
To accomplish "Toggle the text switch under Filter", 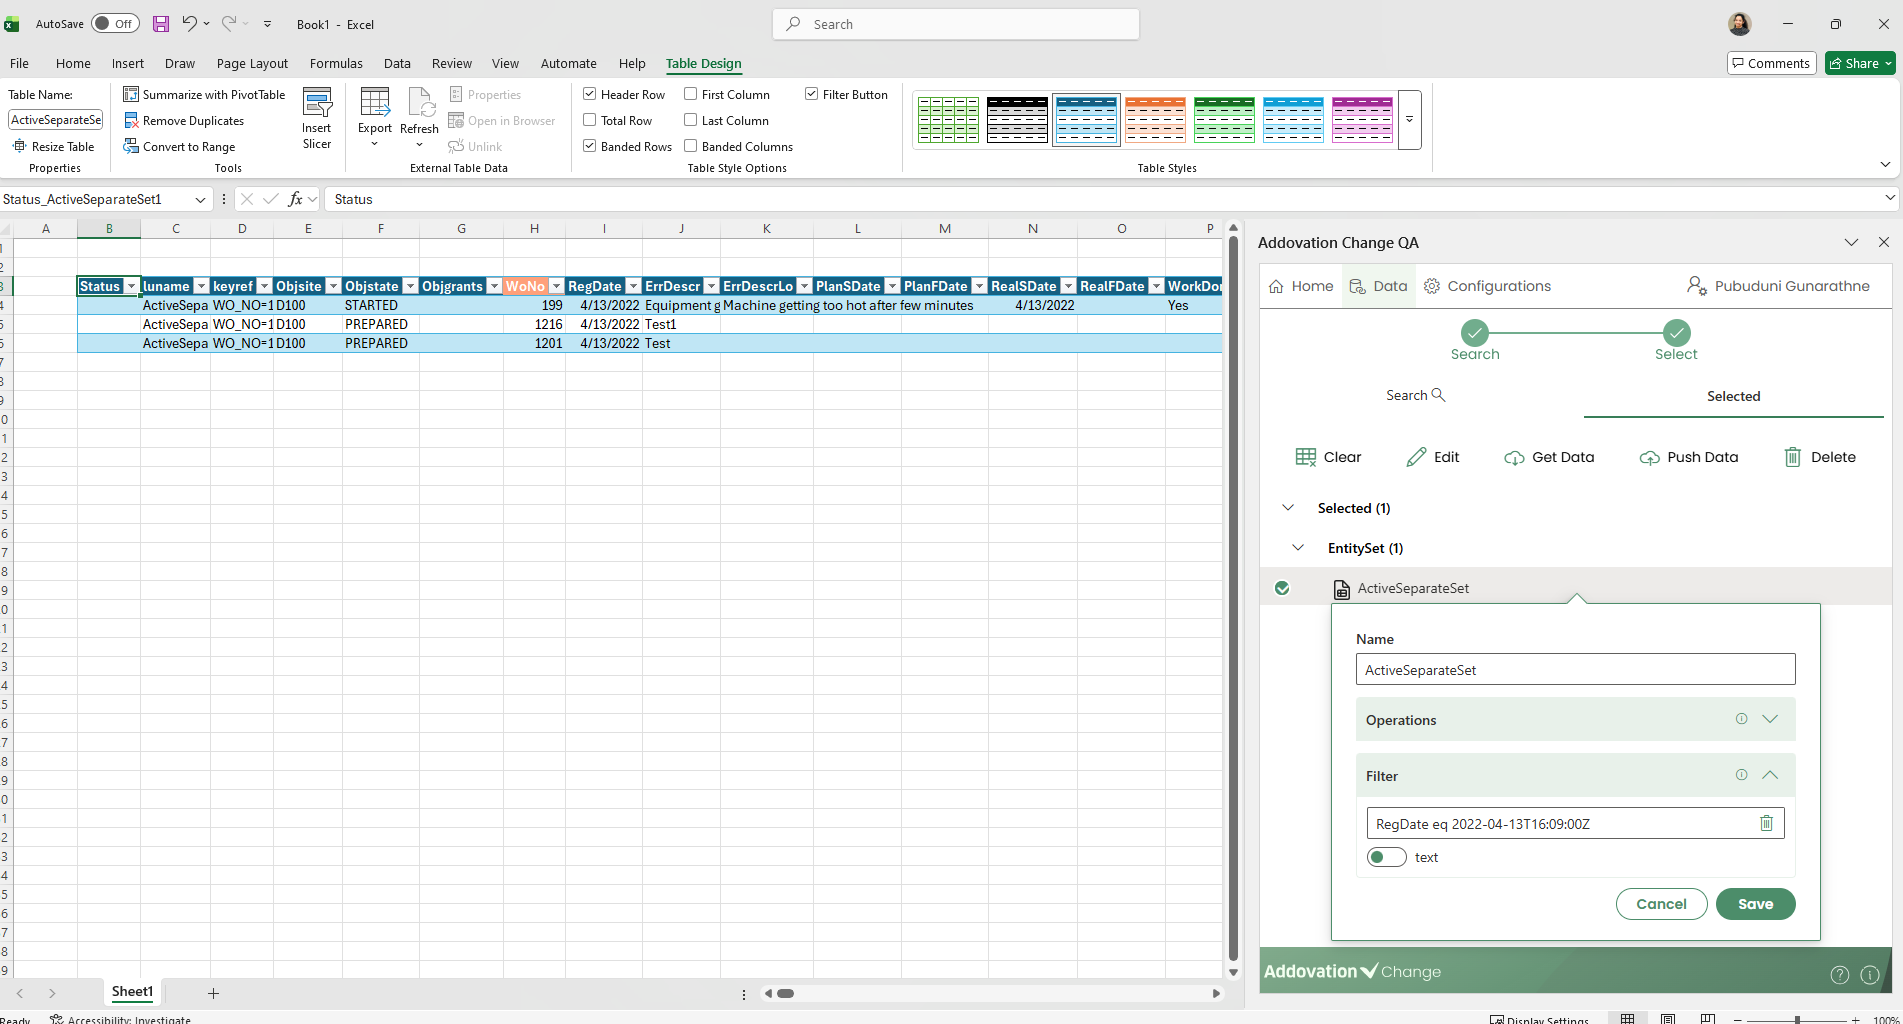I will pos(1386,857).
